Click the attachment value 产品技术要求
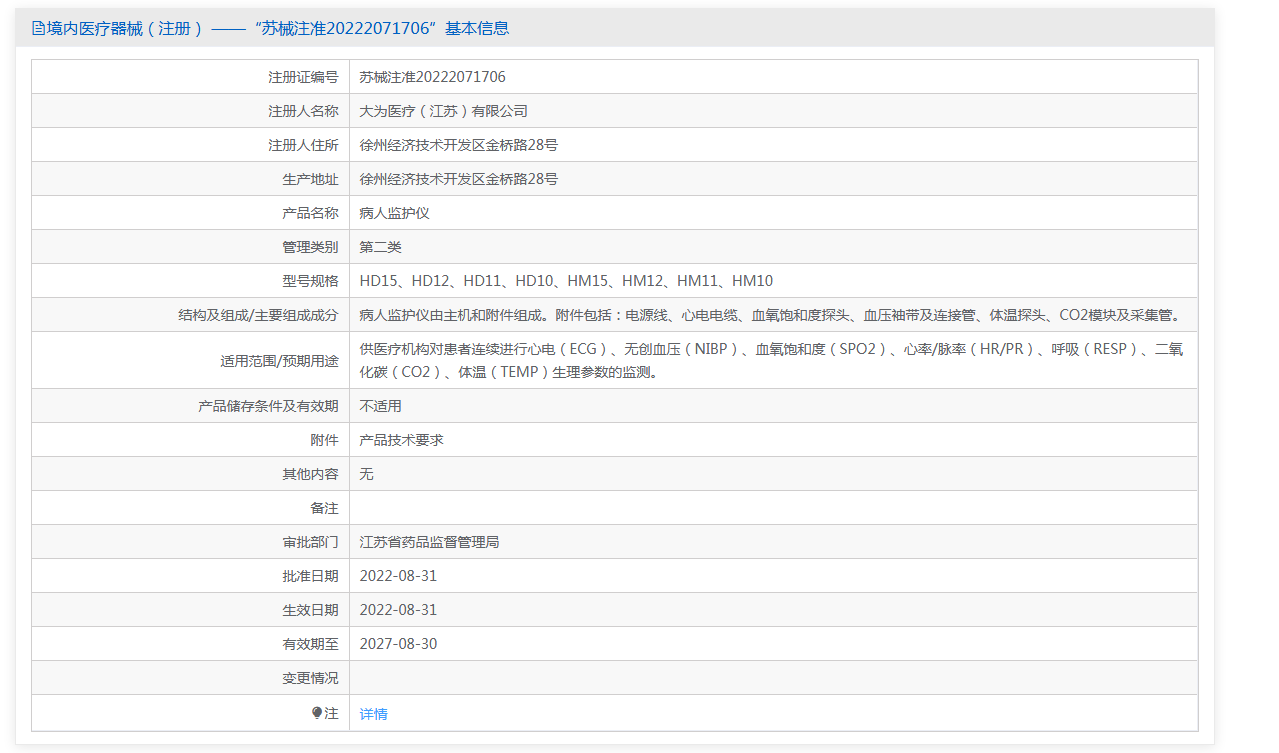Viewport: 1279px width, 753px height. tap(402, 440)
